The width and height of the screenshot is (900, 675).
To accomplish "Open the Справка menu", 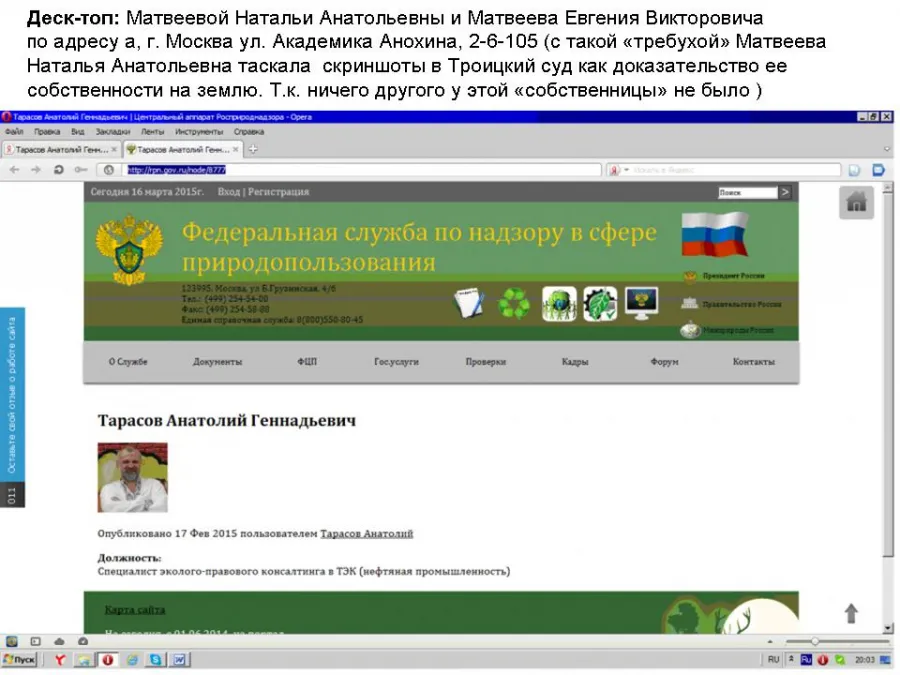I will tap(249, 131).
